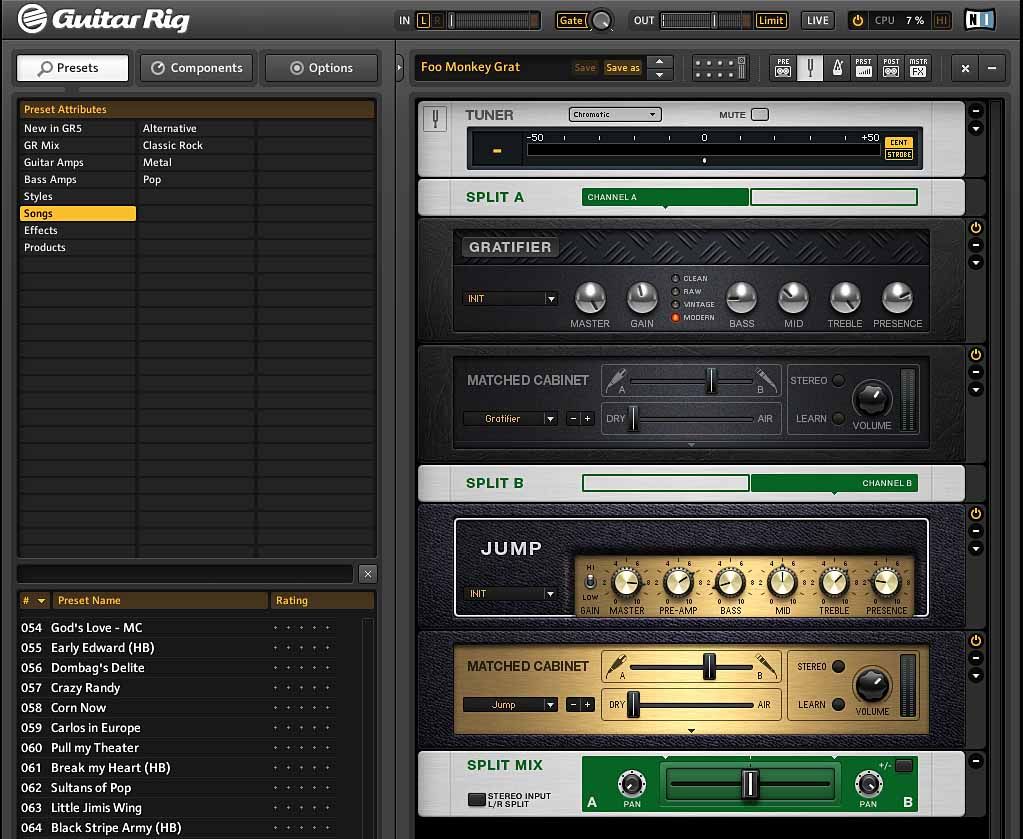Open the Chromatic tuning dropdown
The height and width of the screenshot is (839, 1023).
click(613, 114)
